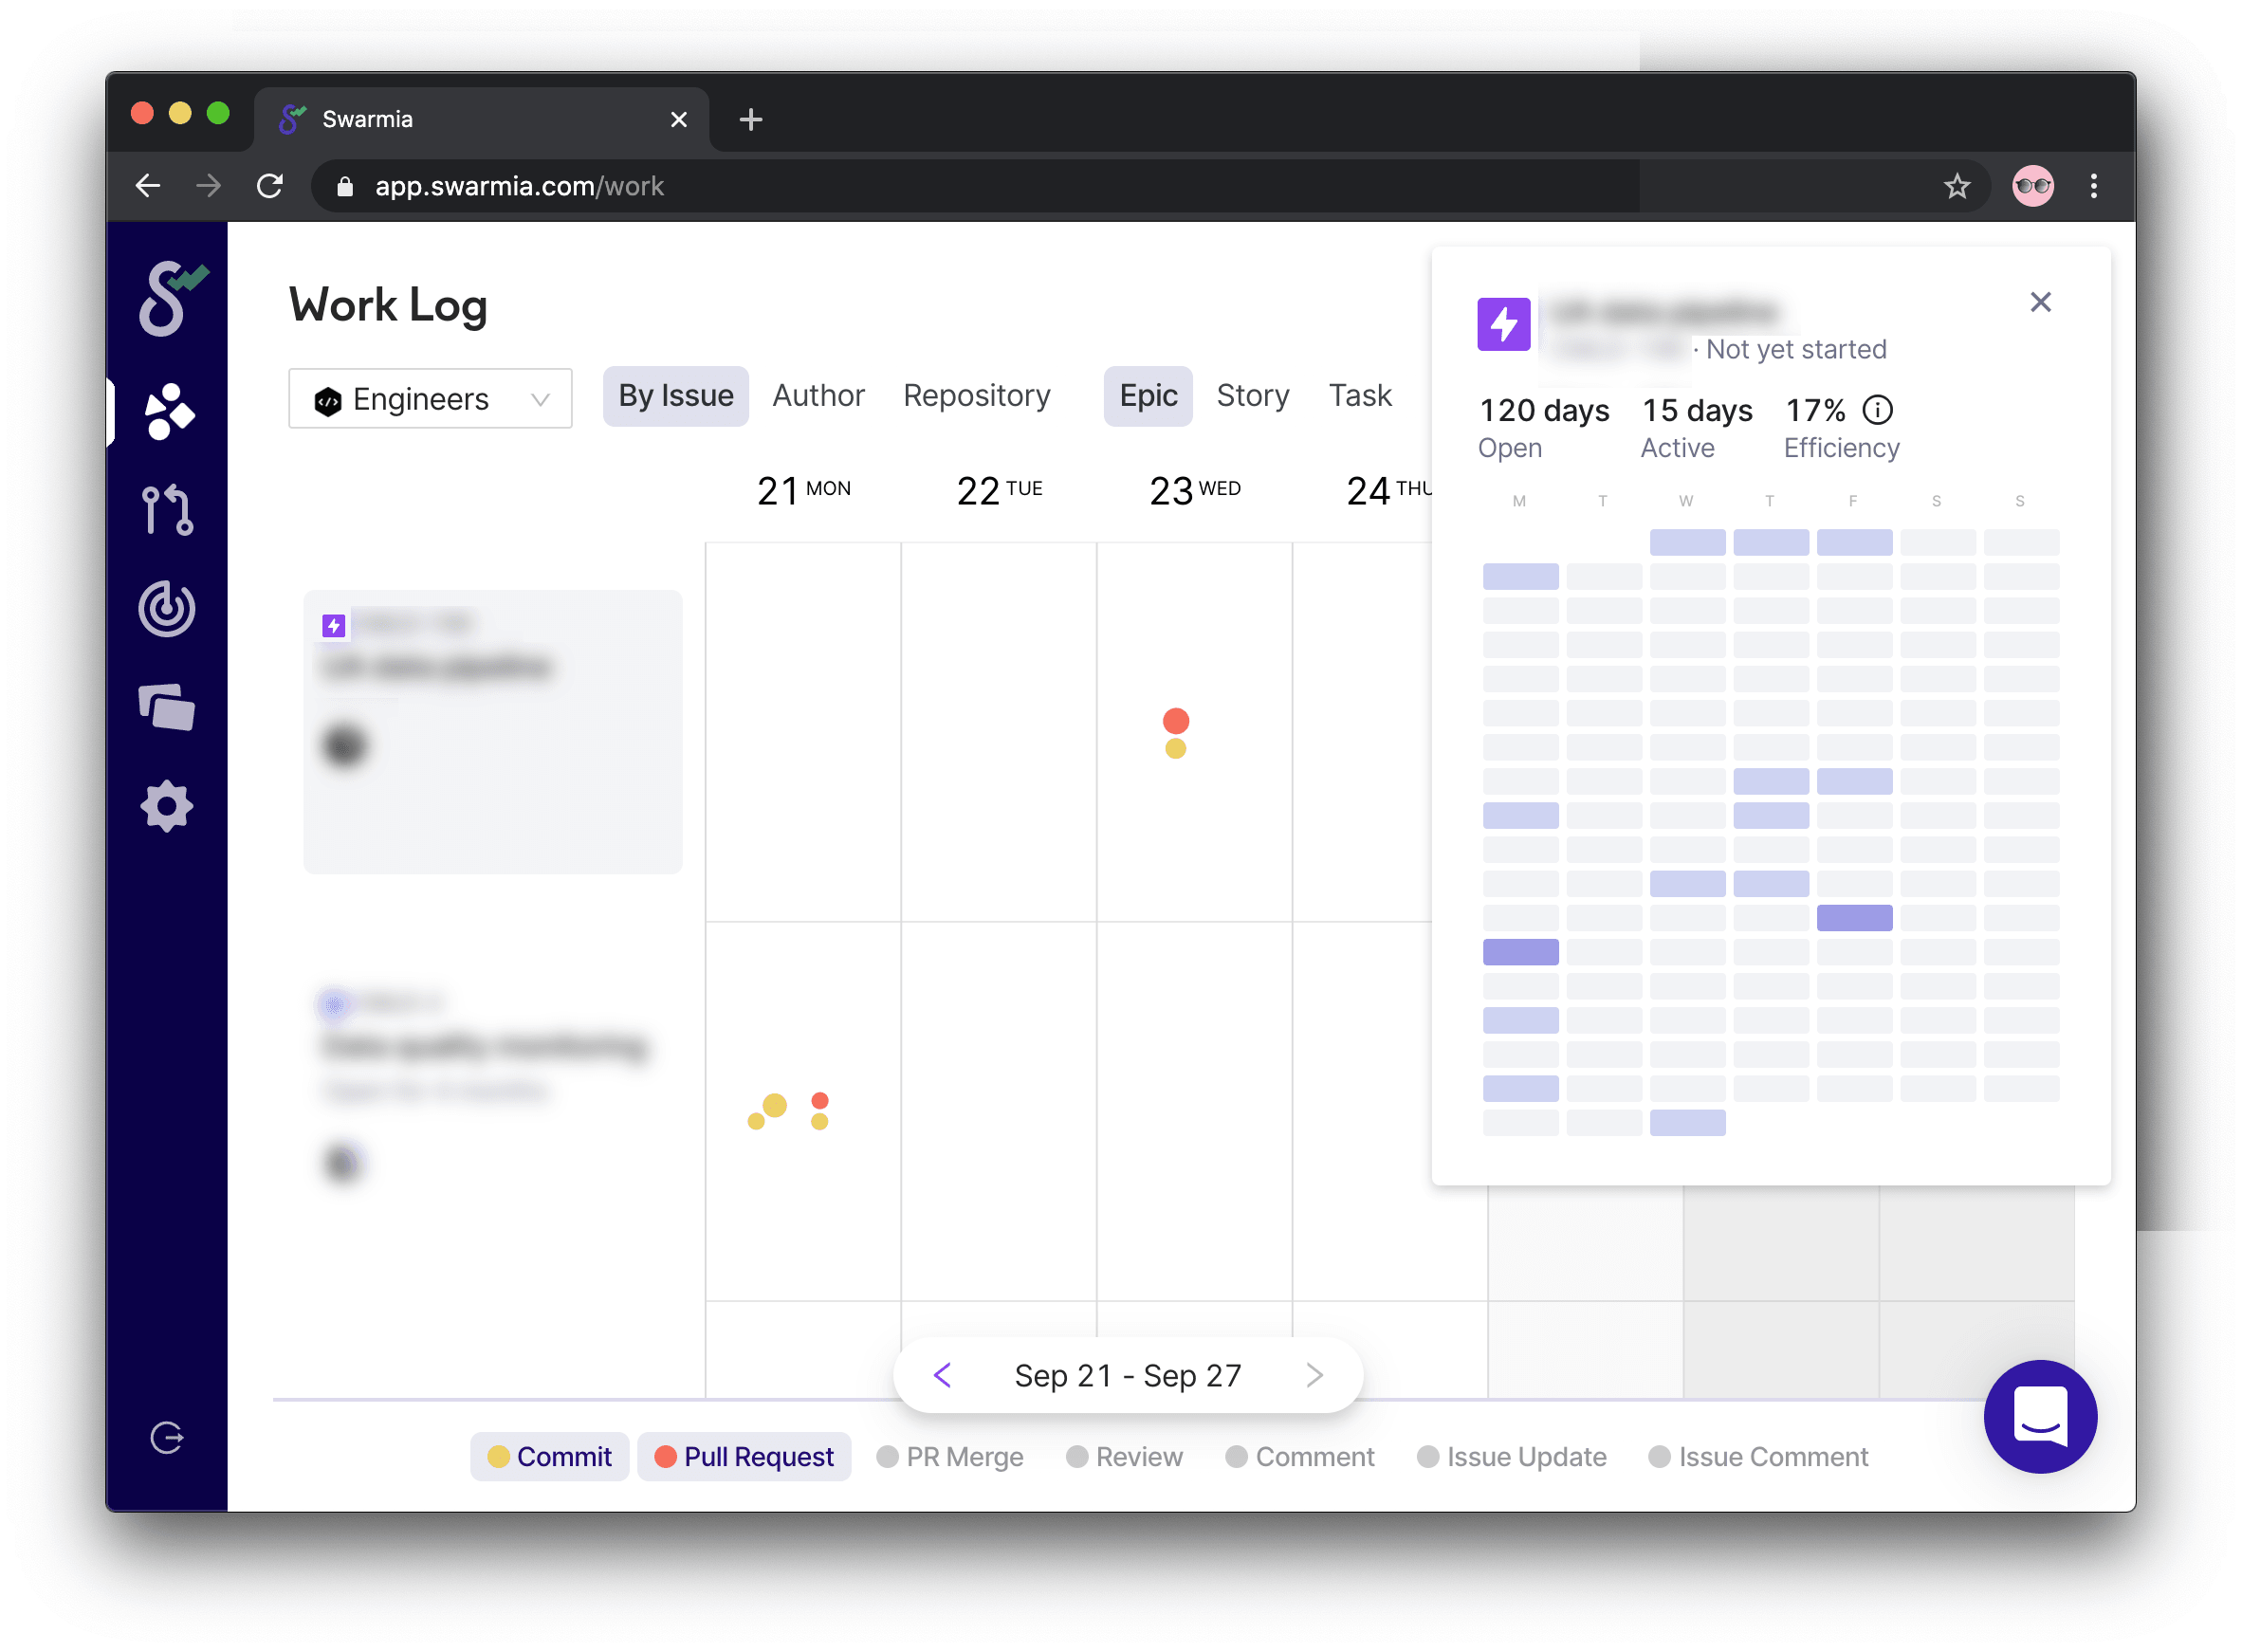Click the logout icon in sidebar
The width and height of the screenshot is (2242, 1652).
click(167, 1438)
